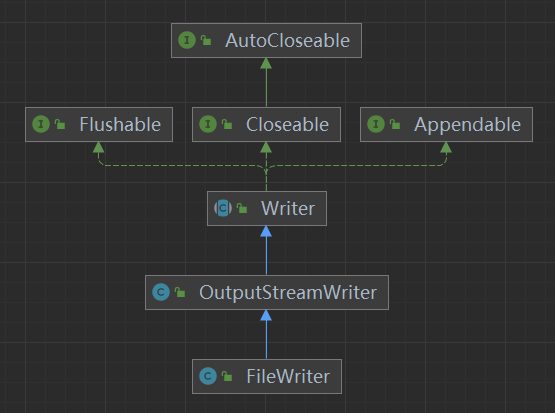Click the Appendable interface icon
The image size is (555, 413).
click(x=376, y=124)
